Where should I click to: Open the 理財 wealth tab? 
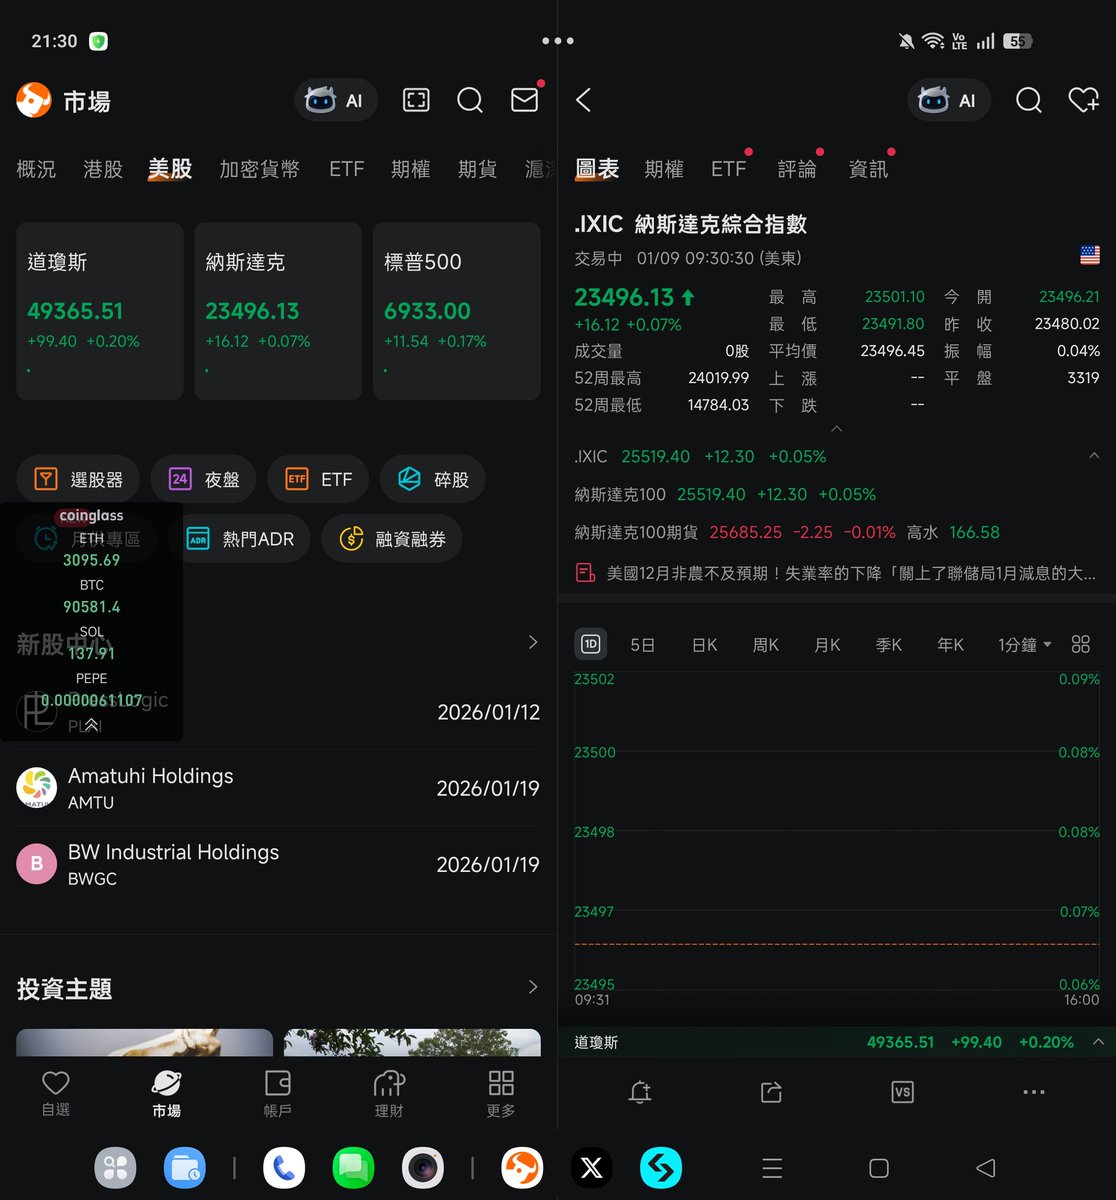(x=389, y=1094)
